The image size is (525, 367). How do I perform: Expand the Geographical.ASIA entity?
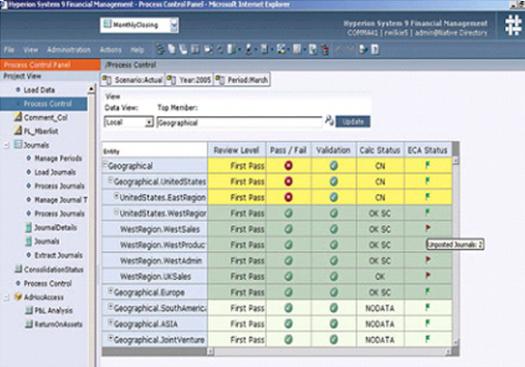110,322
